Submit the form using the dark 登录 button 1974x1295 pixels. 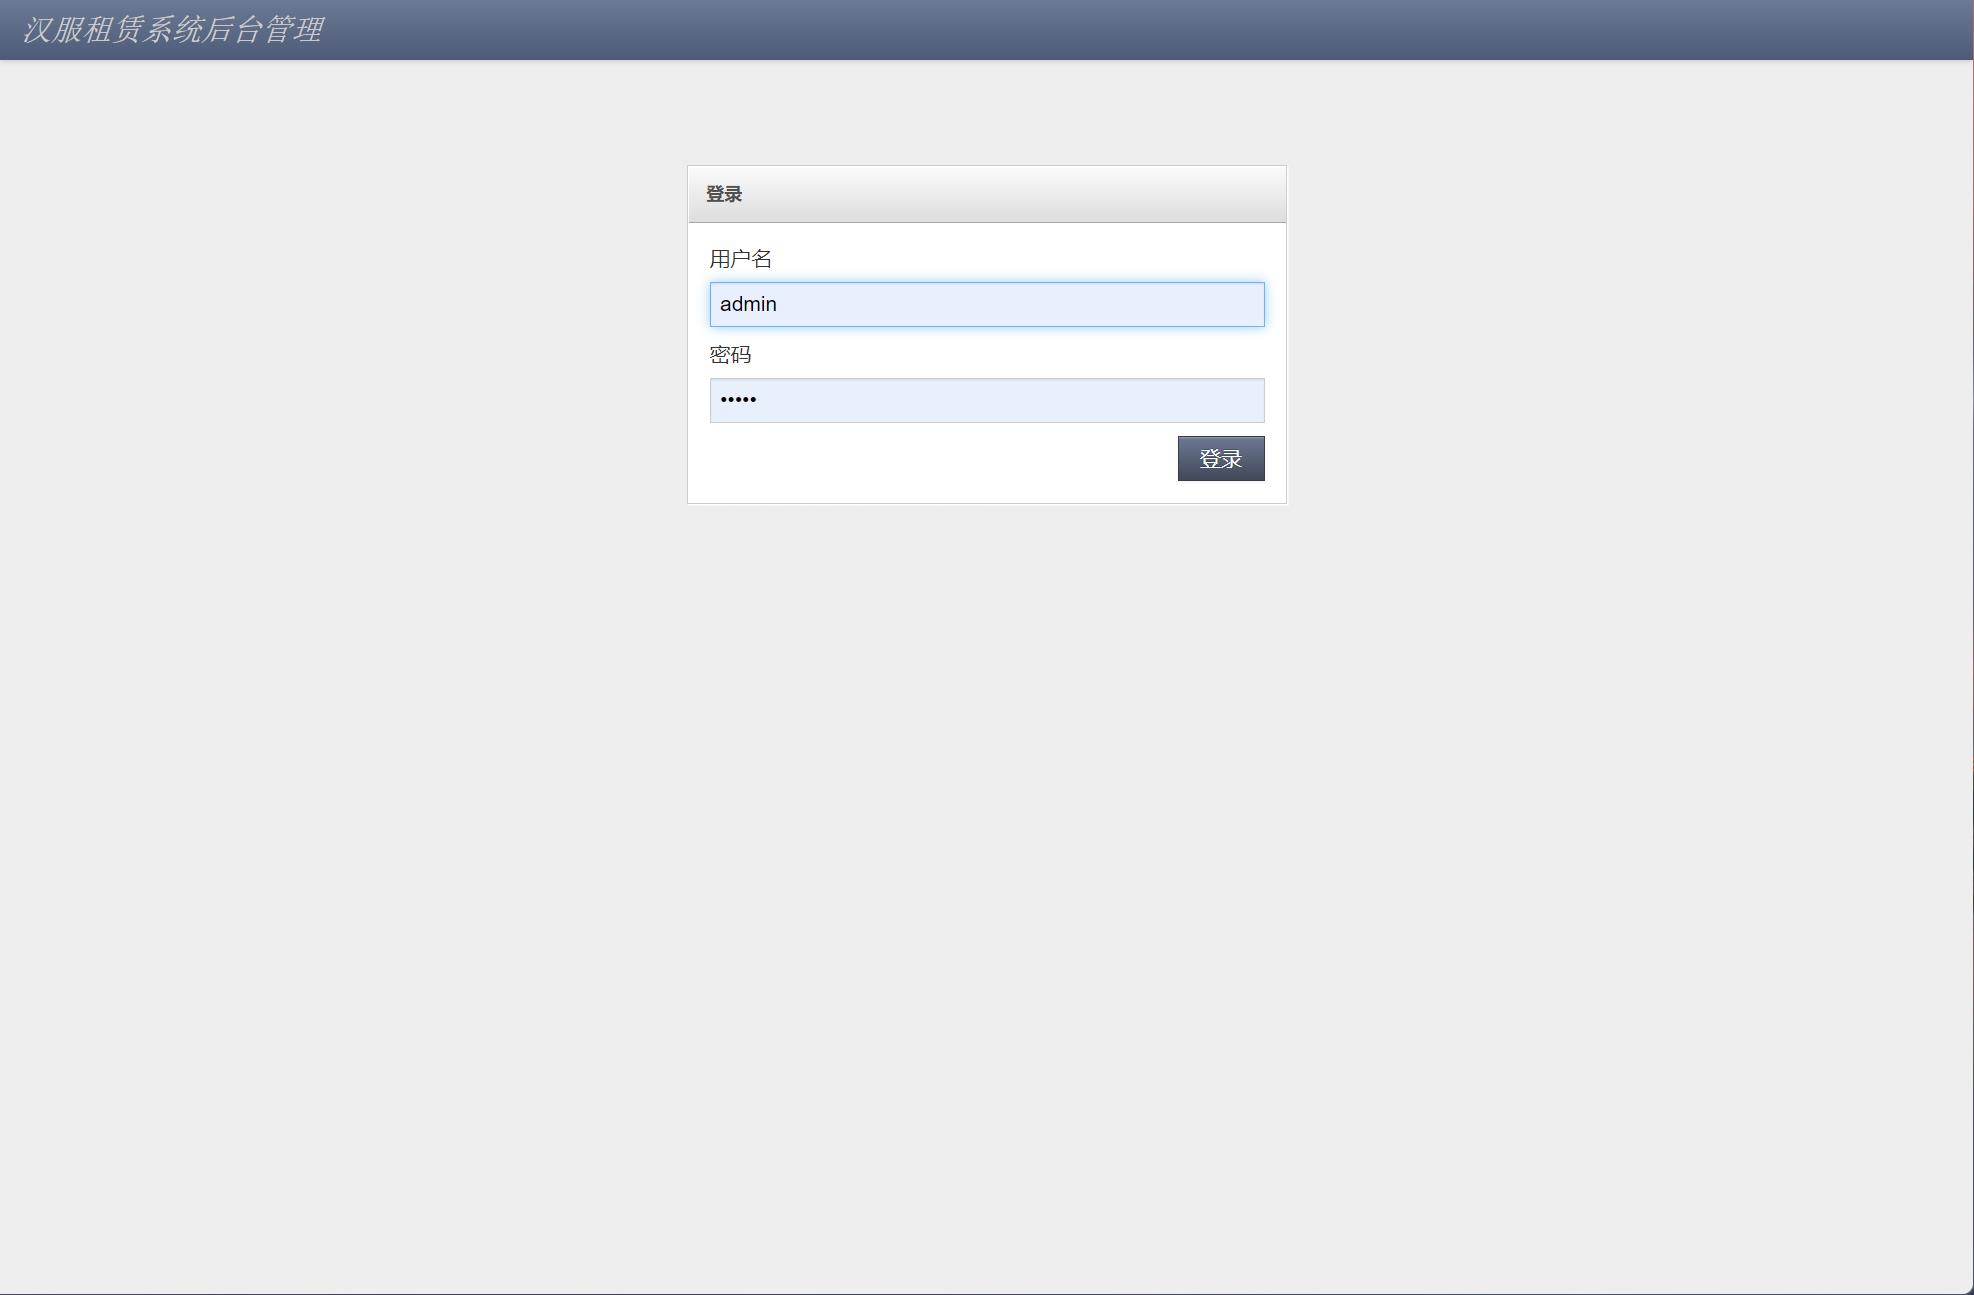(1220, 458)
